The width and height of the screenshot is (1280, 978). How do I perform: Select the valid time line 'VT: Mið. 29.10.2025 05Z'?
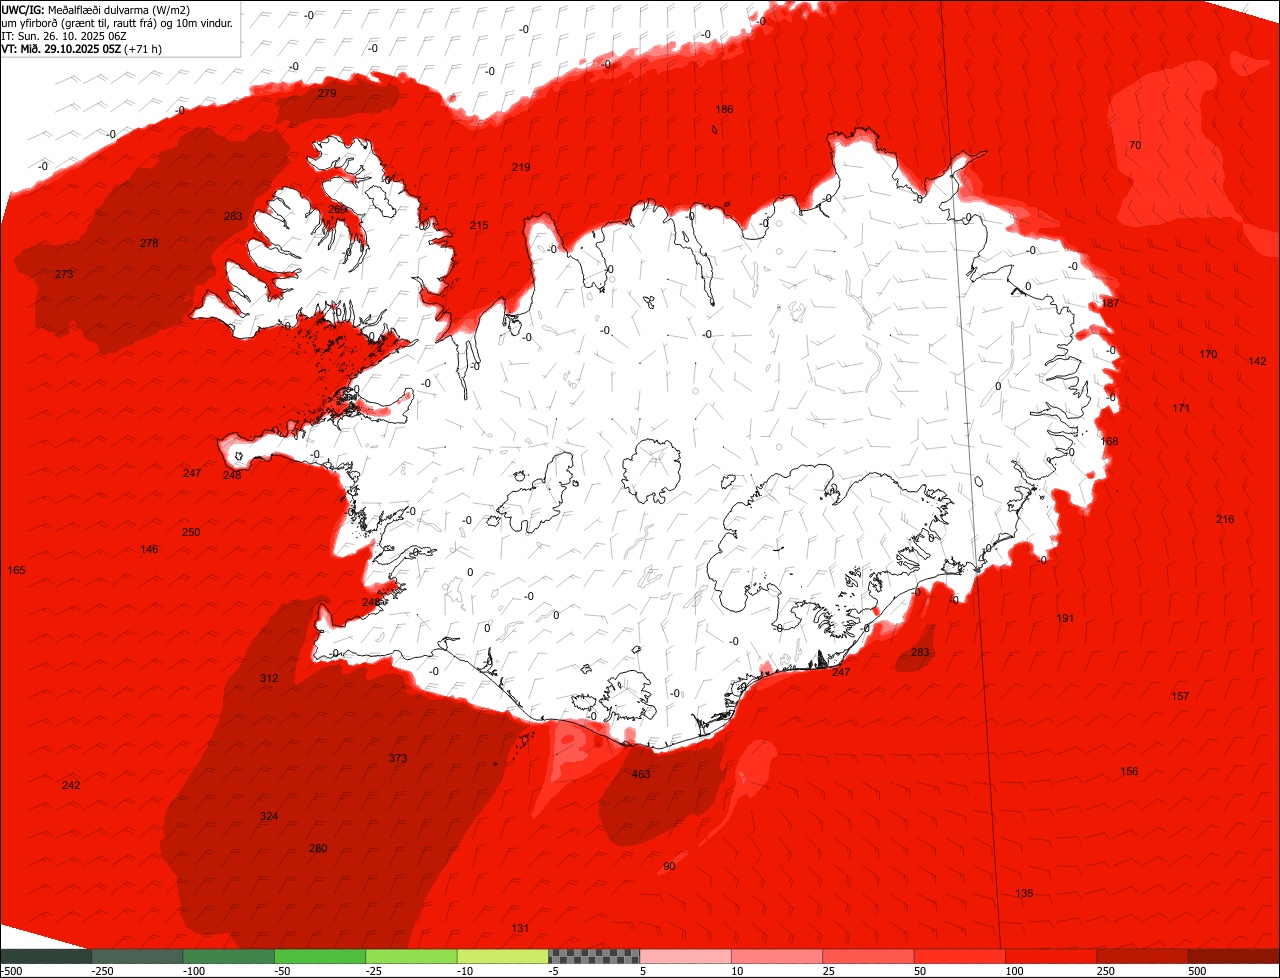click(62, 49)
